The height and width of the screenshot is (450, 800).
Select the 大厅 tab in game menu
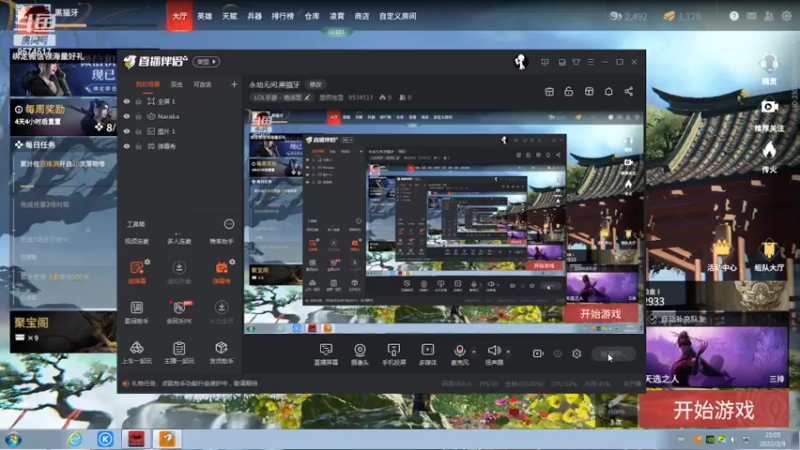(180, 16)
